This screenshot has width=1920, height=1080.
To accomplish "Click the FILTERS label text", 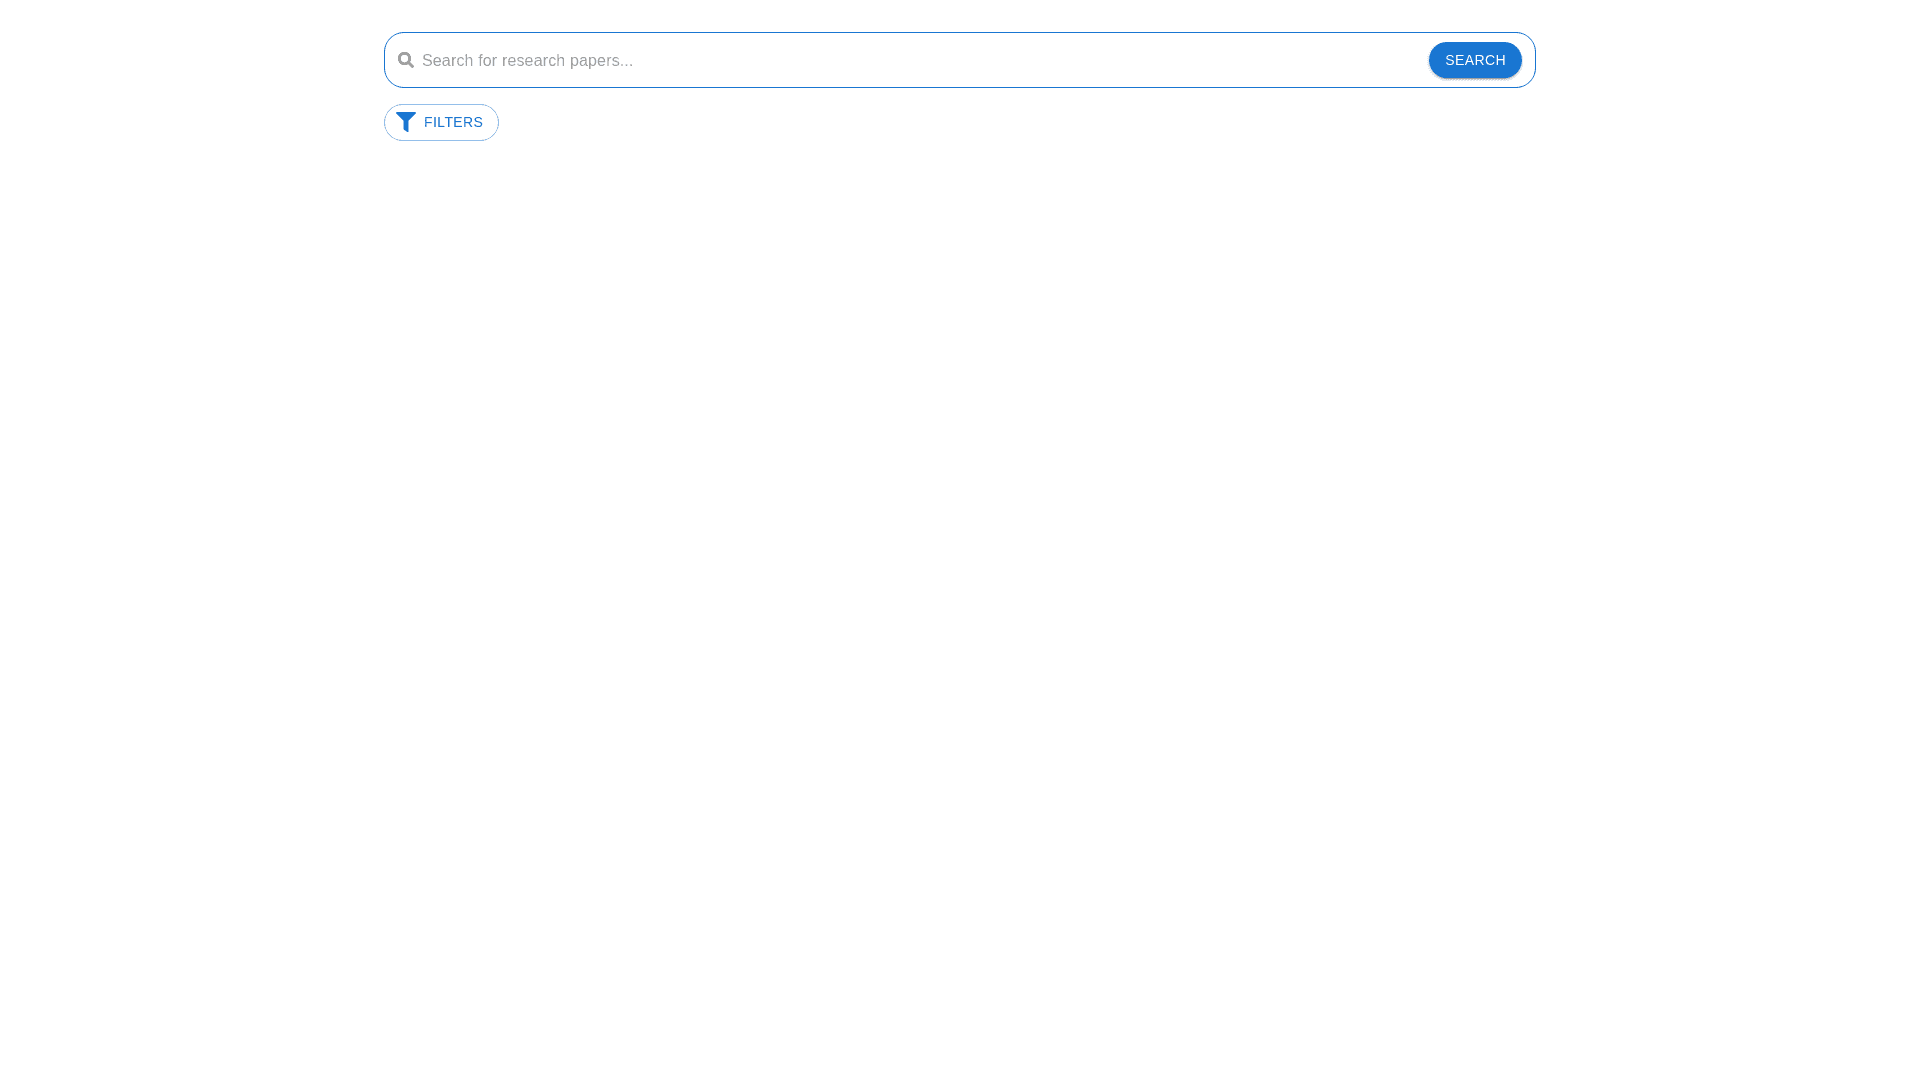I will point(453,122).
